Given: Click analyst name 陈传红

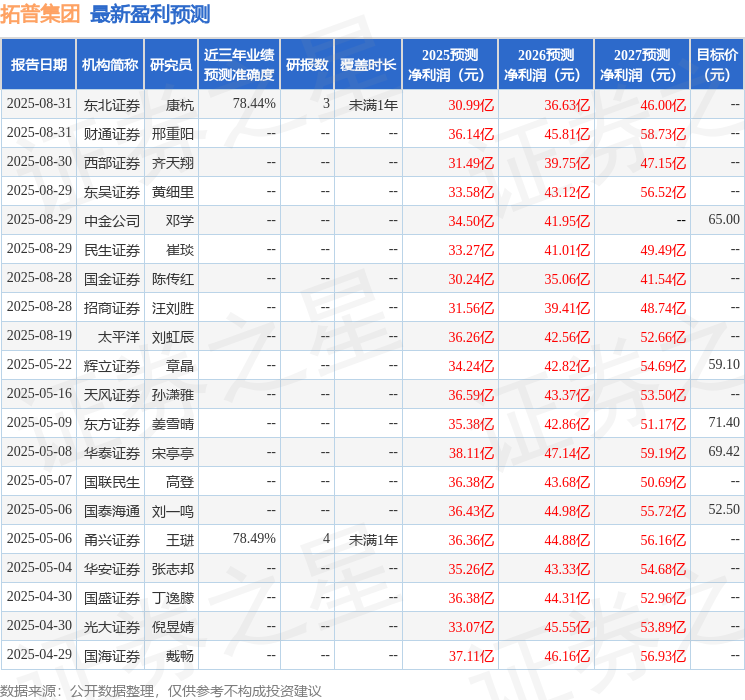Looking at the screenshot, I should (173, 279).
